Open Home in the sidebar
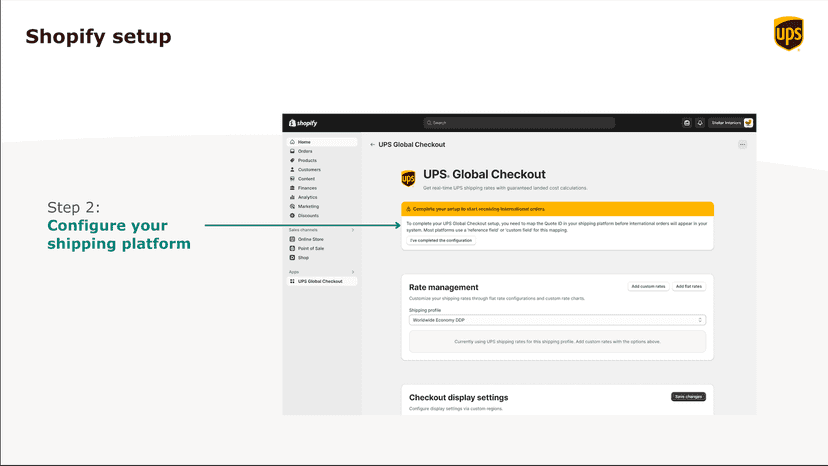The height and width of the screenshot is (466, 828). pyautogui.click(x=322, y=142)
